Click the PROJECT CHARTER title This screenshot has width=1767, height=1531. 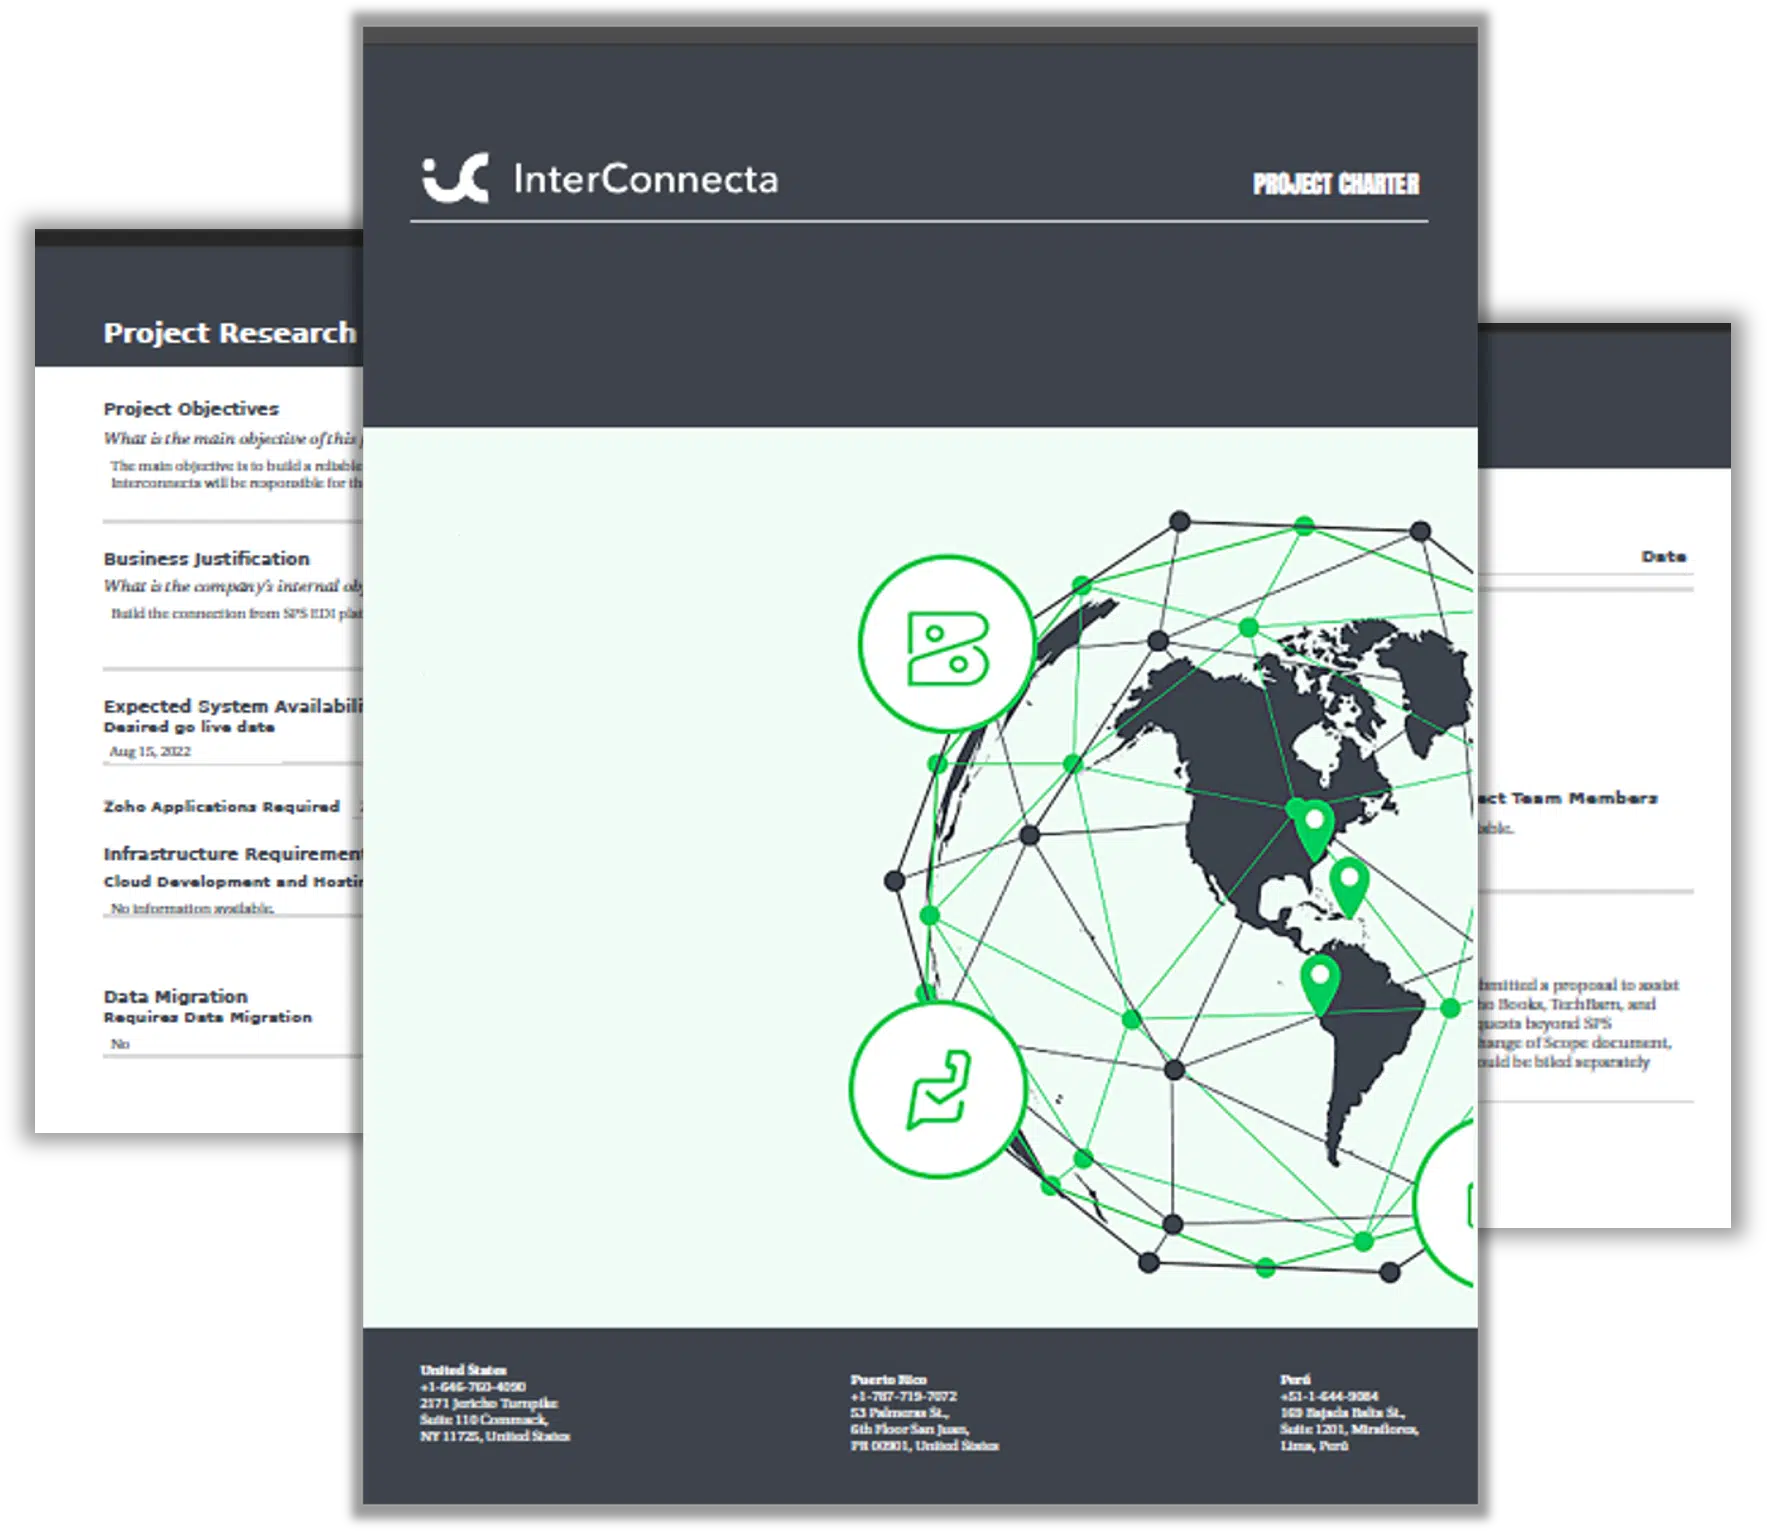pyautogui.click(x=1336, y=184)
